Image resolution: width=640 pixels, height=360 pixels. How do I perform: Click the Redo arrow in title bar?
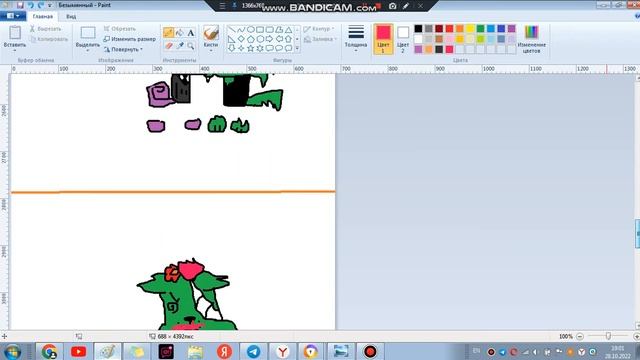[x=40, y=5]
